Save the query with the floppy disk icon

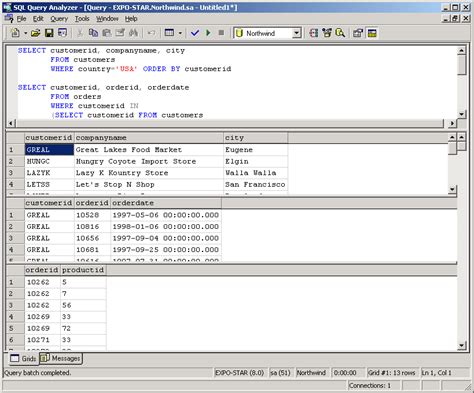coord(49,33)
